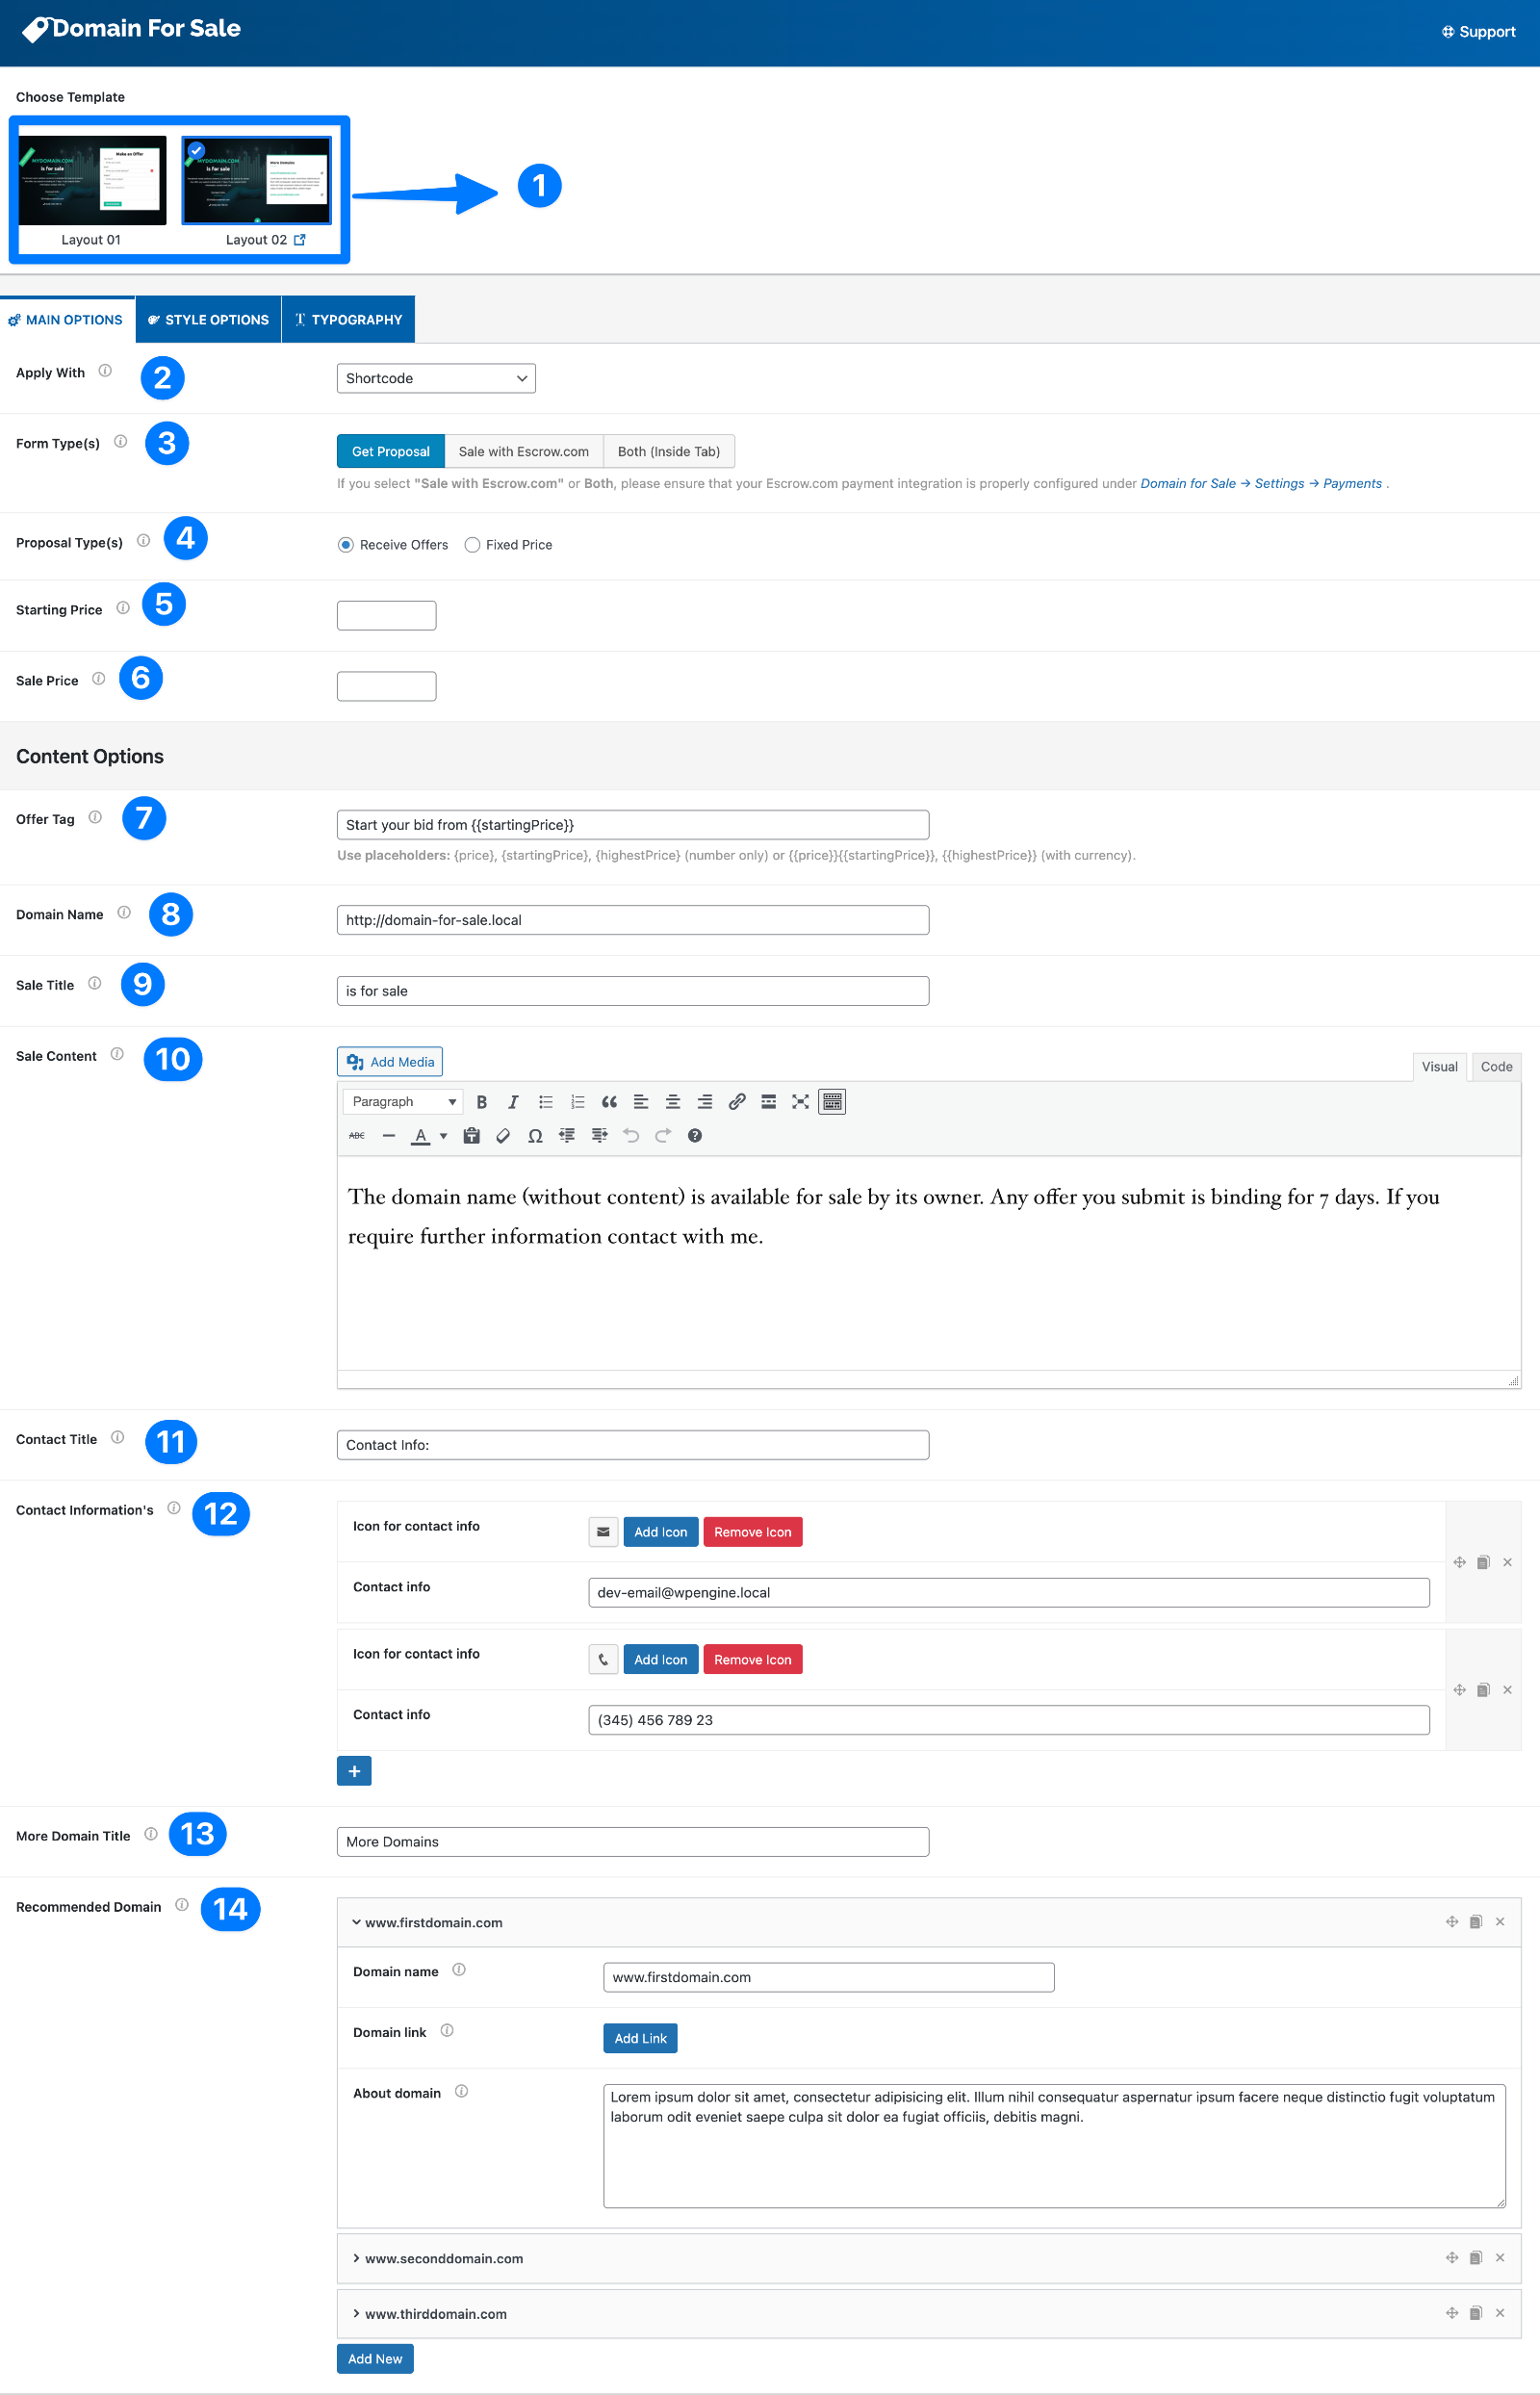Screen dimensions: 1540x2395
Task: Open the Style Options tab
Action: pyautogui.click(x=208, y=319)
